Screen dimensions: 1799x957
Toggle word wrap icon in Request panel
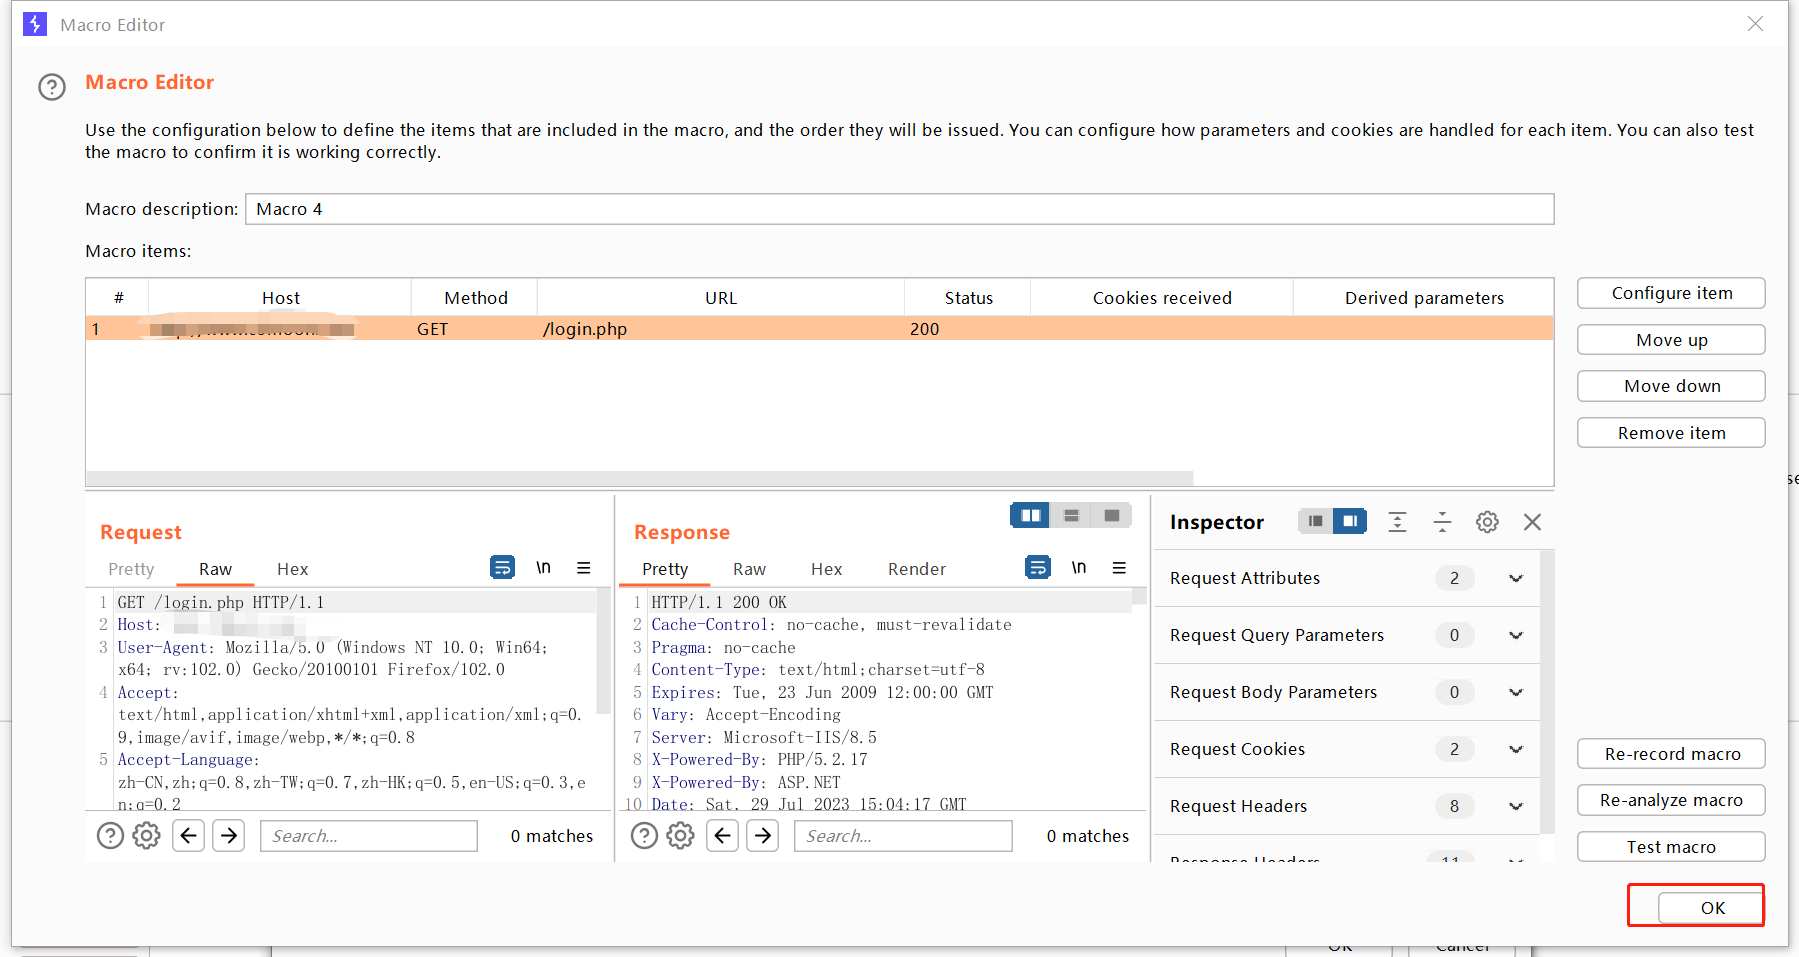point(503,567)
